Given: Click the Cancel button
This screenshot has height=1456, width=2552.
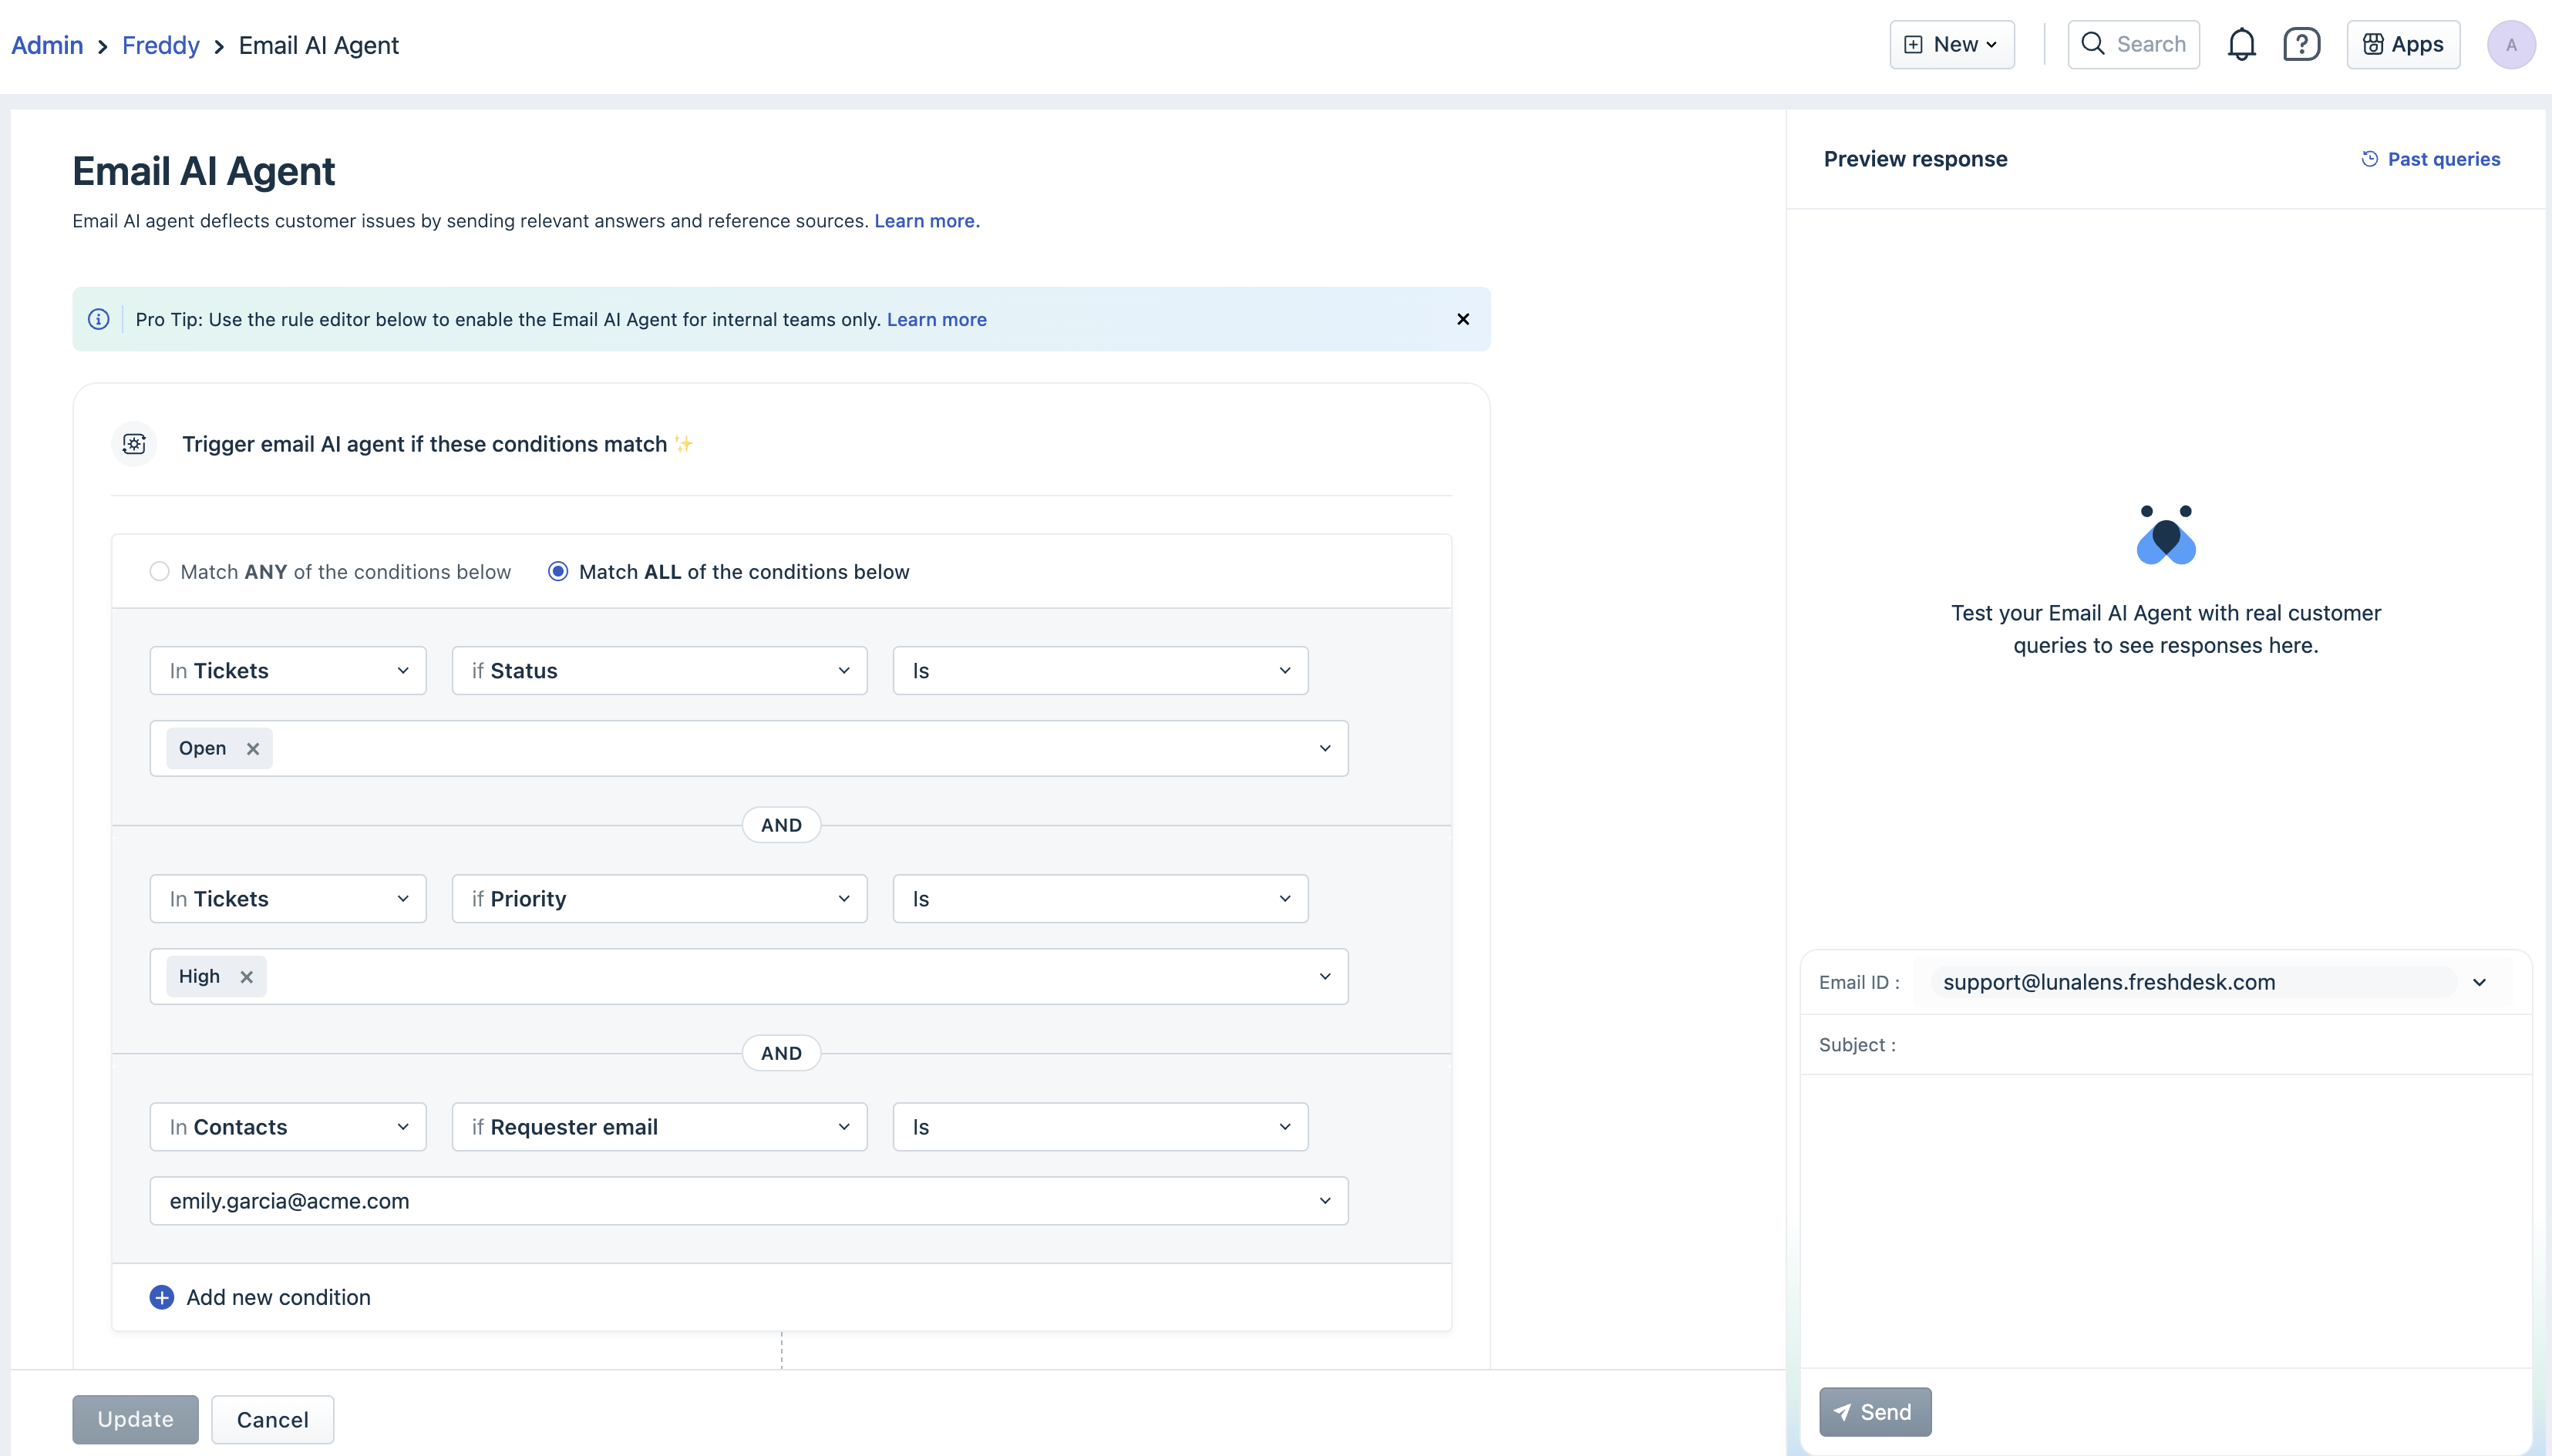Looking at the screenshot, I should pos(272,1420).
